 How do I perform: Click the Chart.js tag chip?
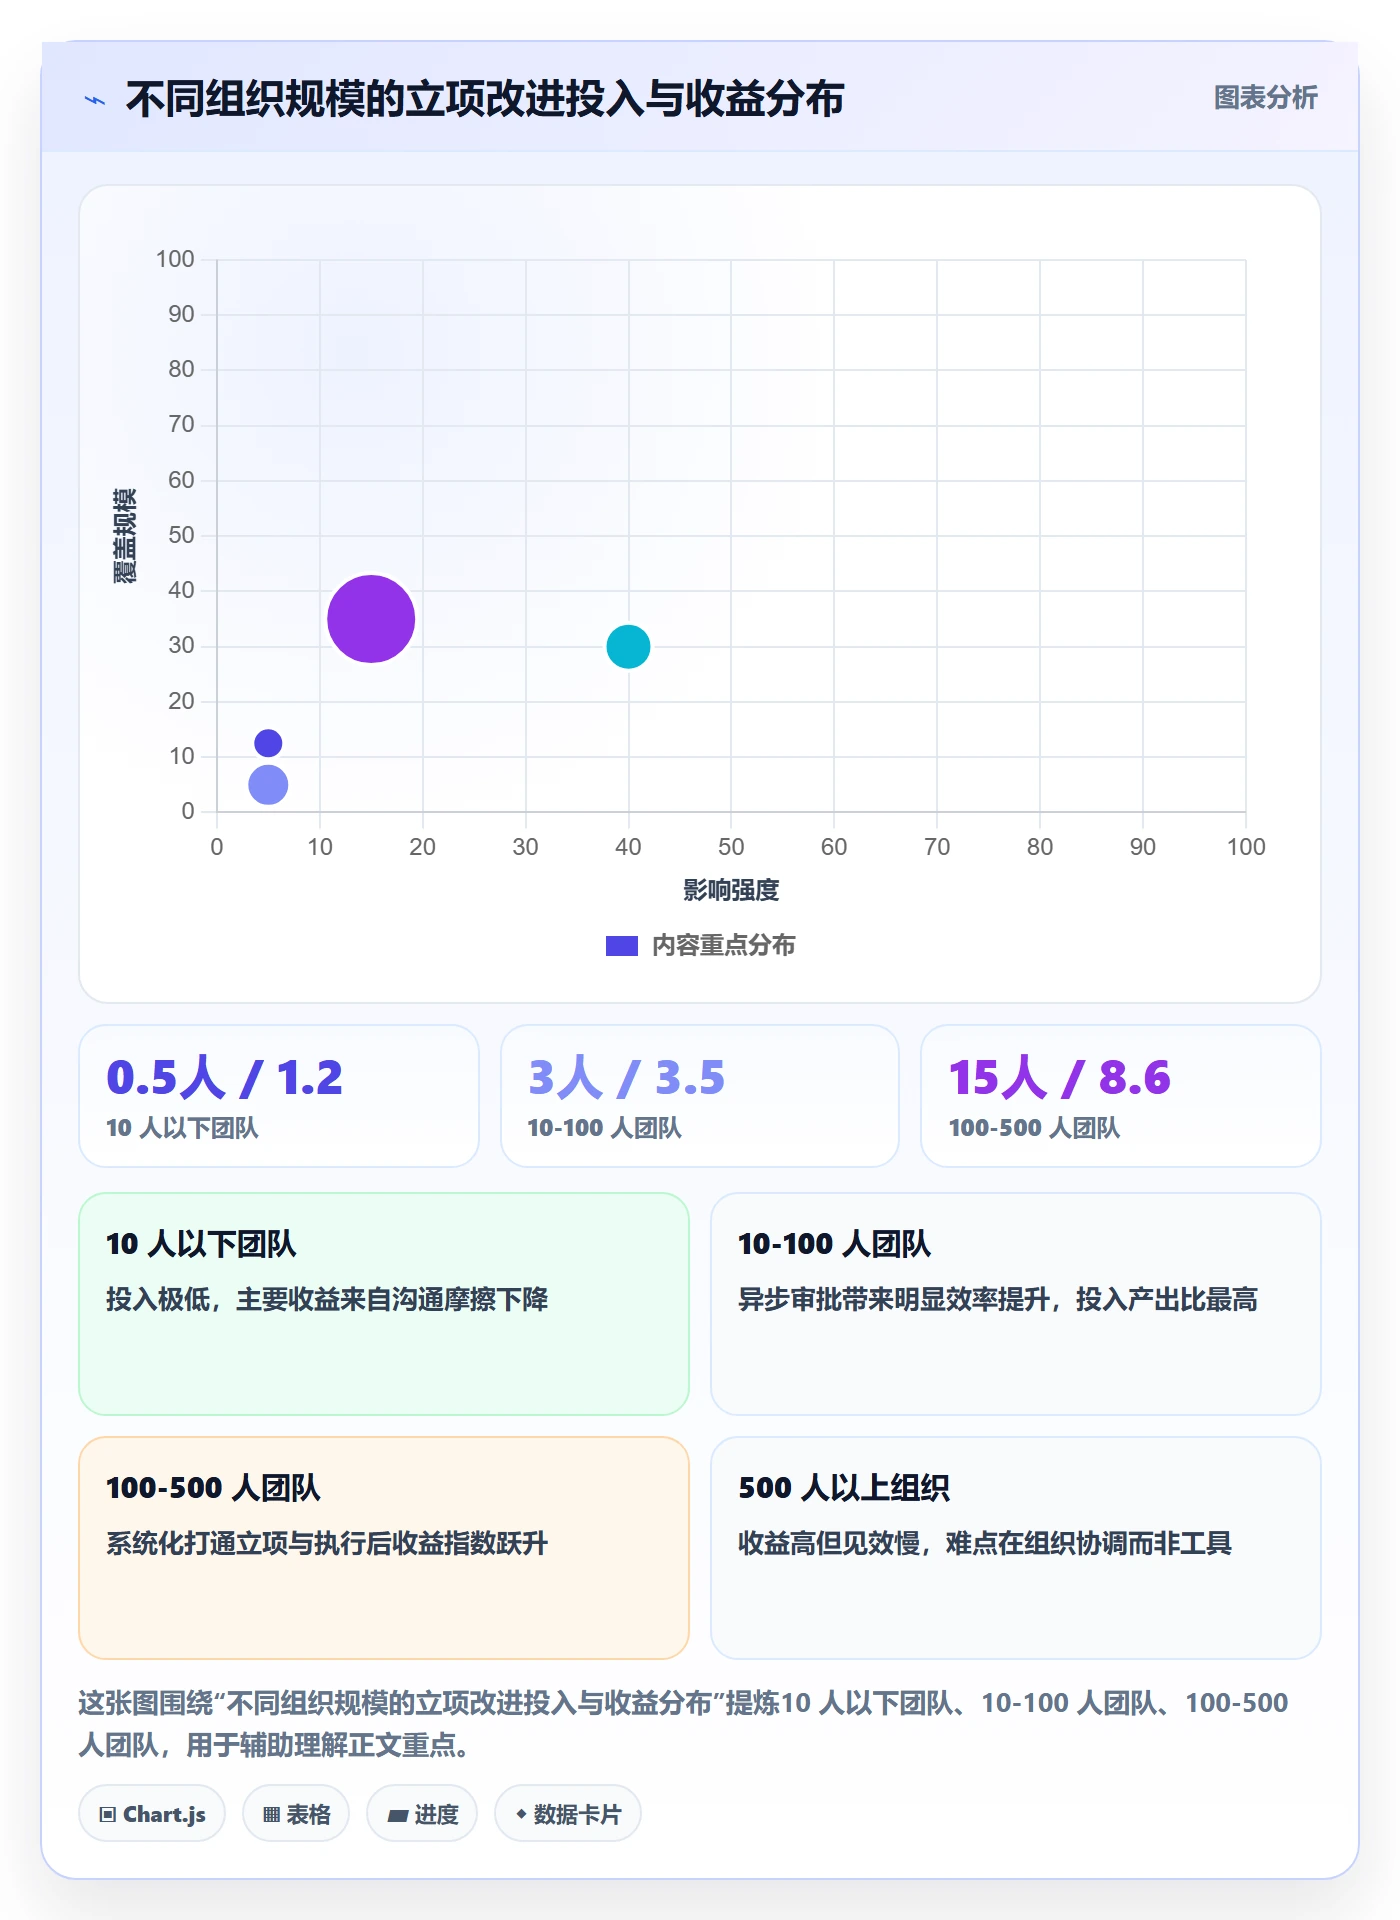coord(152,1814)
